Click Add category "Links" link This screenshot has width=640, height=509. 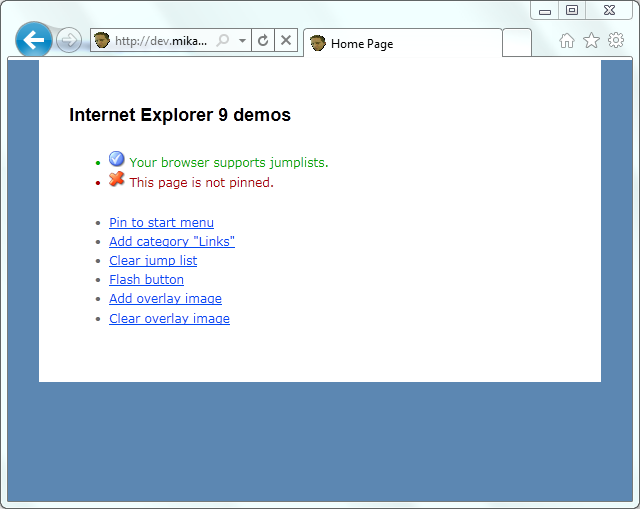[172, 242]
